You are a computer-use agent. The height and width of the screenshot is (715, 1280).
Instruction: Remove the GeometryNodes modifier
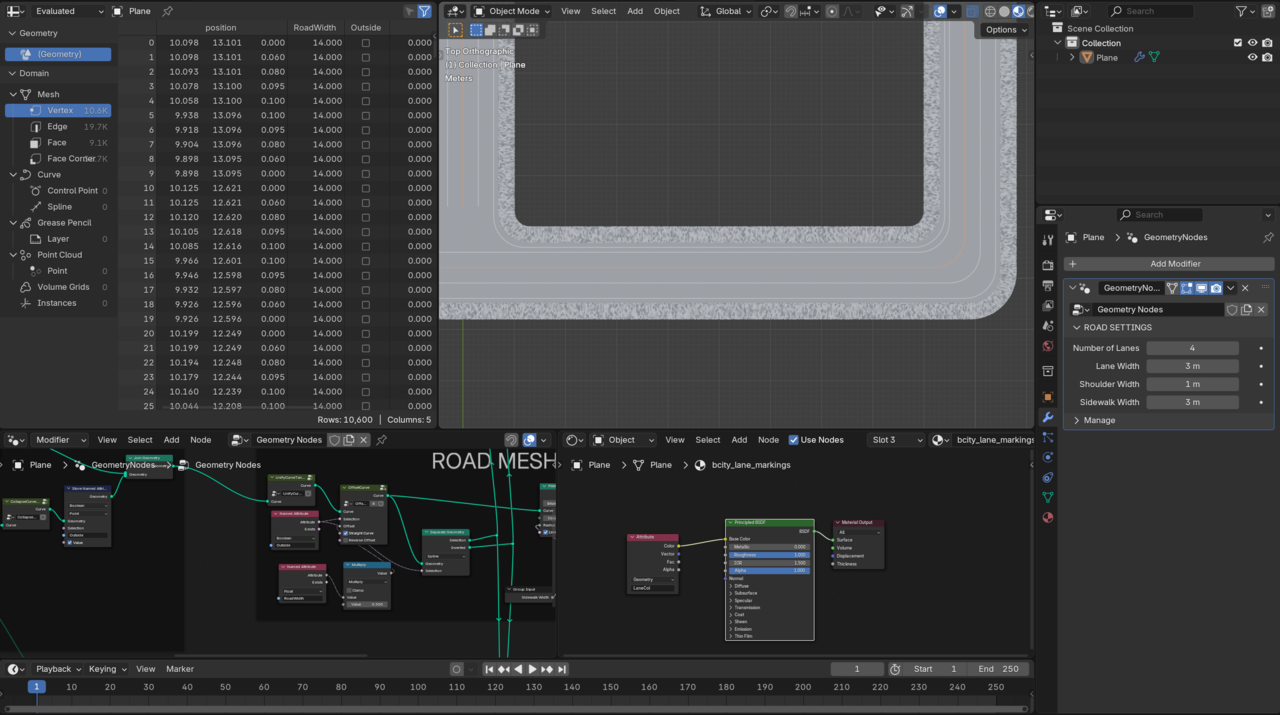click(x=1245, y=288)
